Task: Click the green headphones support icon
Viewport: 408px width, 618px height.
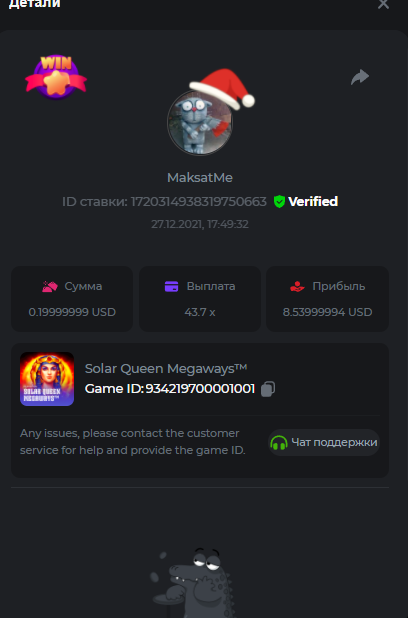Action: pos(279,443)
